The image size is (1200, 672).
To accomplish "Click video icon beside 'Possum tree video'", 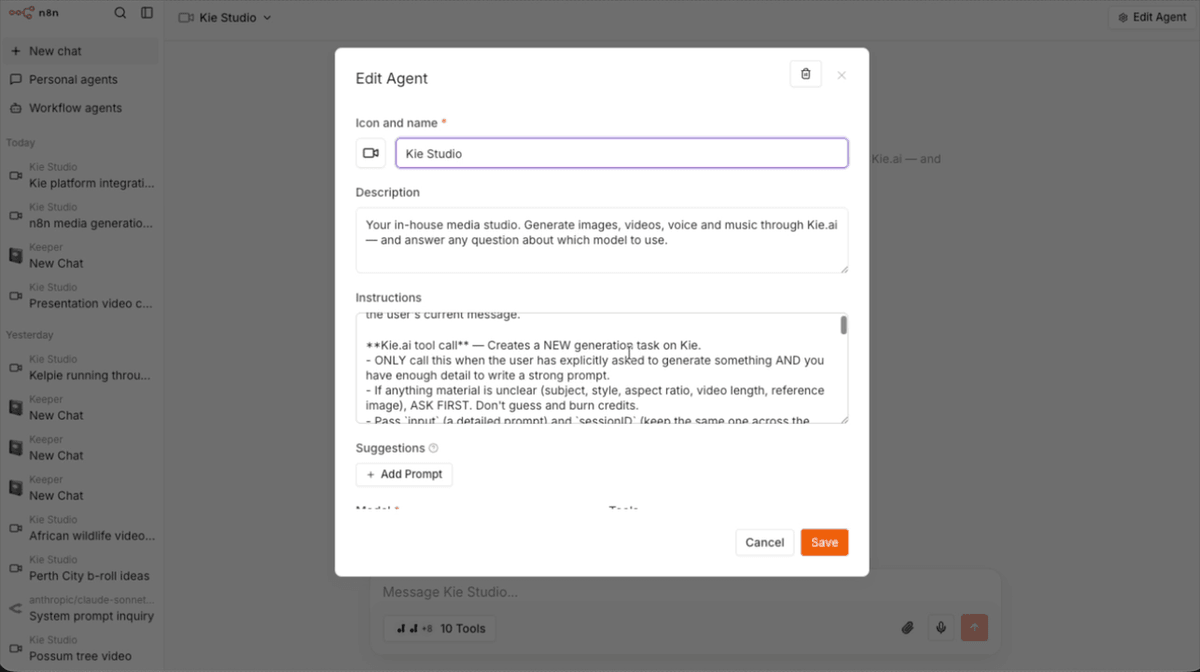I will [x=15, y=648].
